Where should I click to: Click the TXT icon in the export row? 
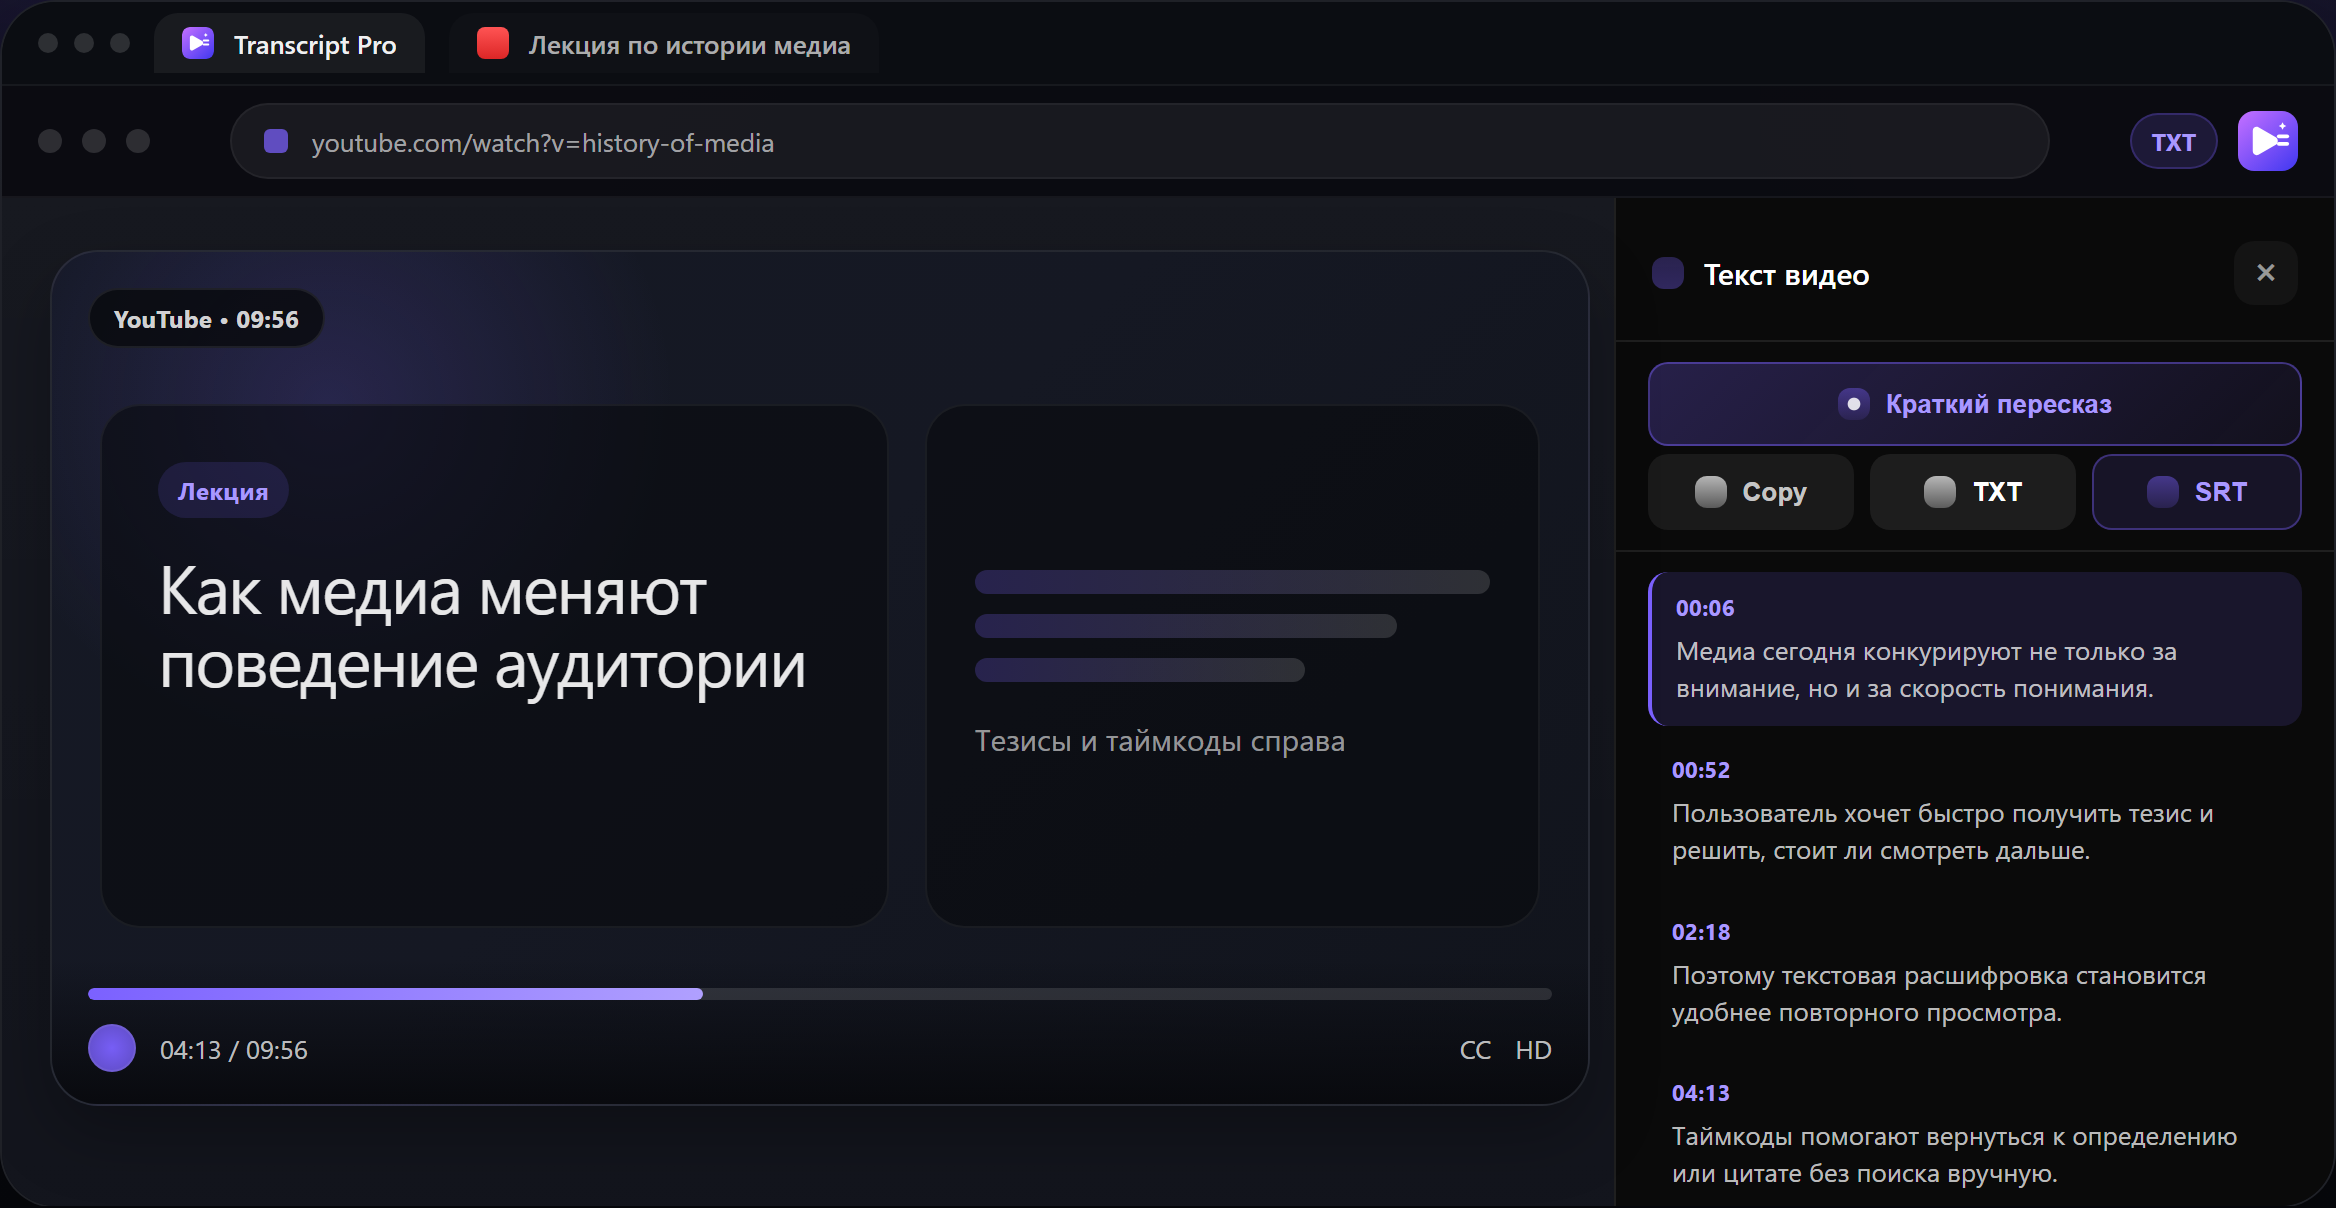pyautogui.click(x=1941, y=491)
